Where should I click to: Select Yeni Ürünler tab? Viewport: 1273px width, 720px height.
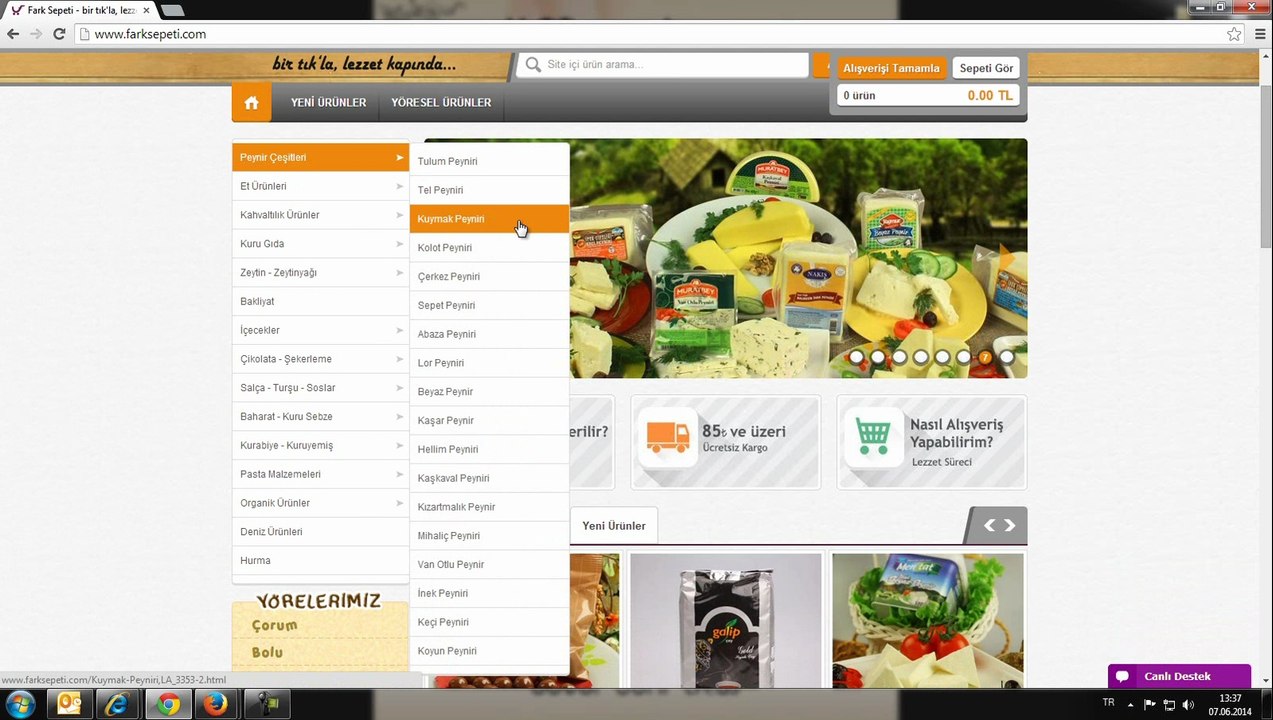[614, 526]
